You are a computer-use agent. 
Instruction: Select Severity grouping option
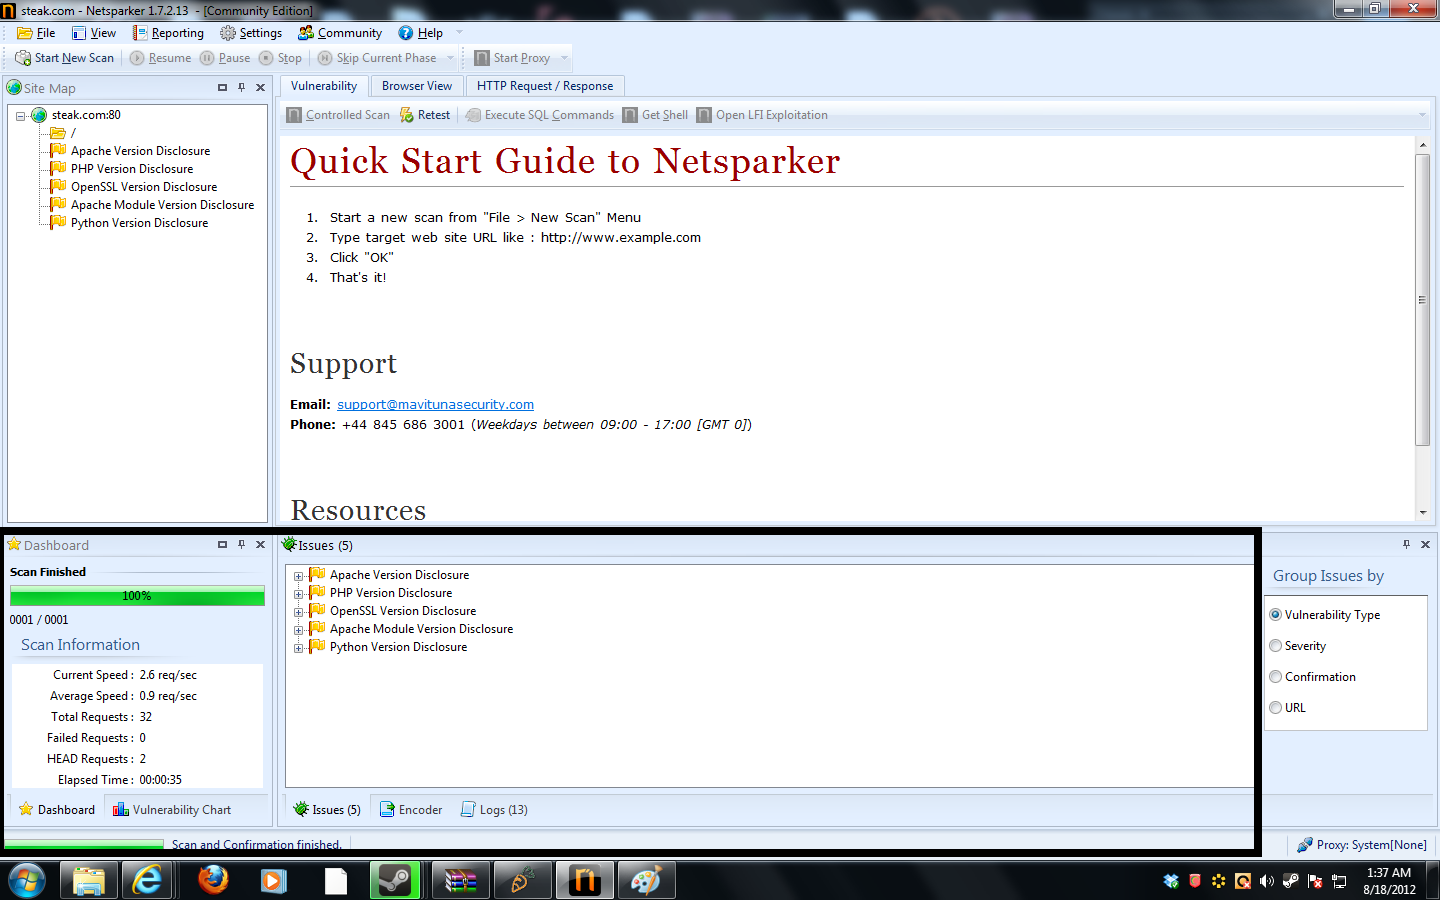tap(1276, 646)
